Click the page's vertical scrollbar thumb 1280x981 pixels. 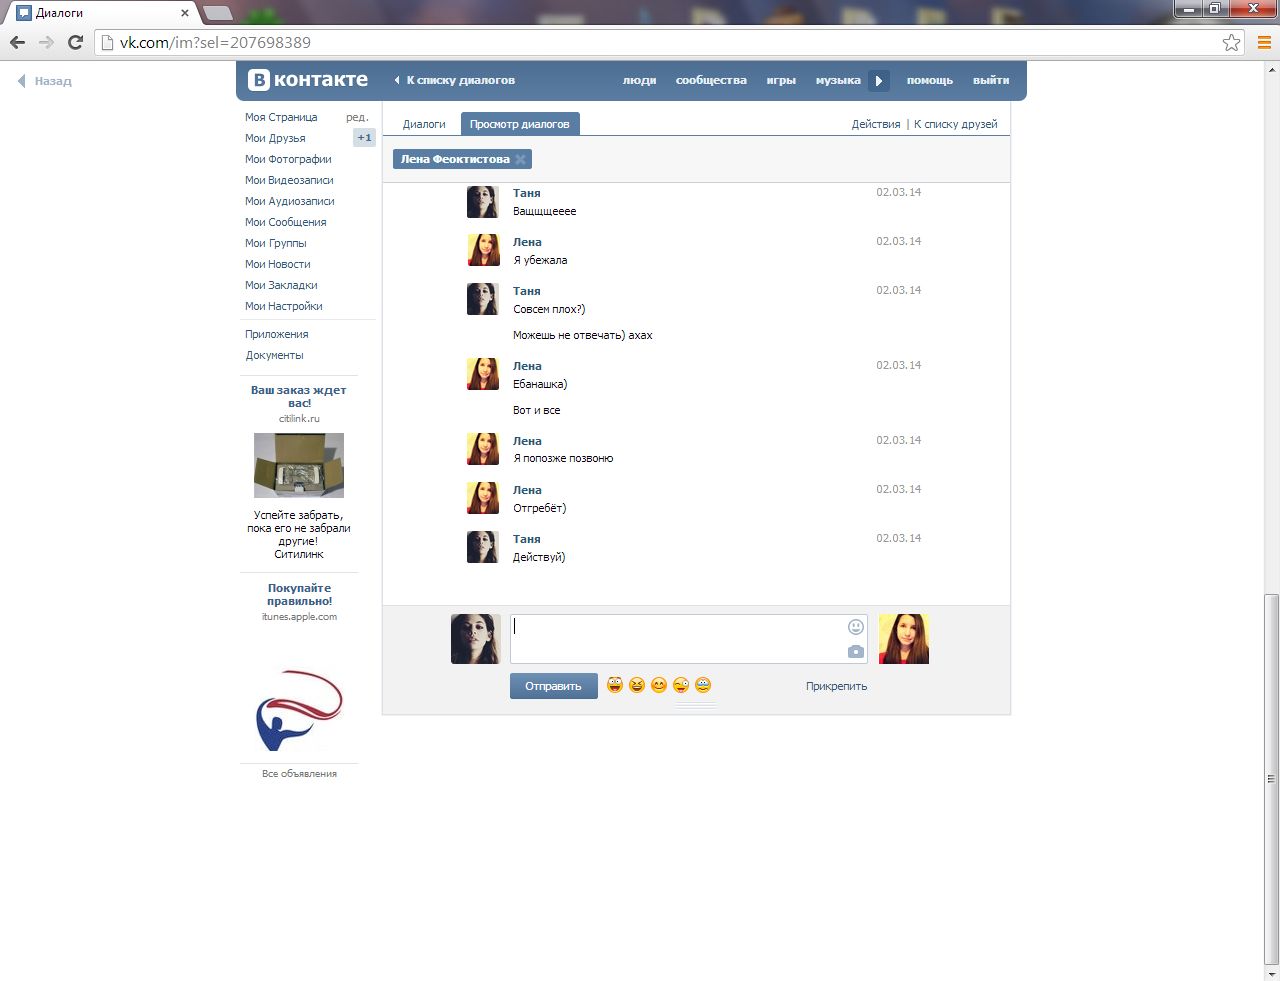pos(1271,778)
